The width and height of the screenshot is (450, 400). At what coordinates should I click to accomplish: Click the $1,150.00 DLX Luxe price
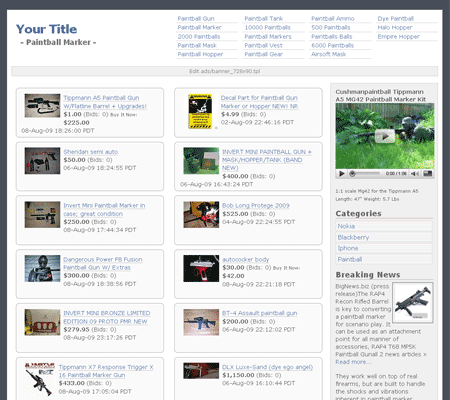pos(238,375)
